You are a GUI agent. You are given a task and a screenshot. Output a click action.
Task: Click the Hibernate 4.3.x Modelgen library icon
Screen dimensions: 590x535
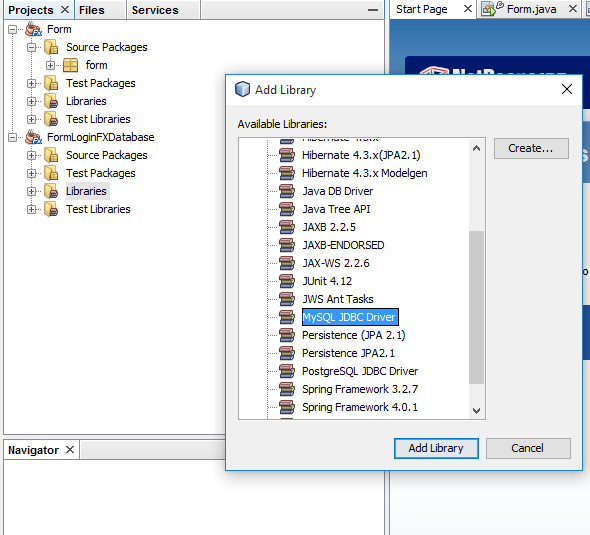[x=287, y=173]
